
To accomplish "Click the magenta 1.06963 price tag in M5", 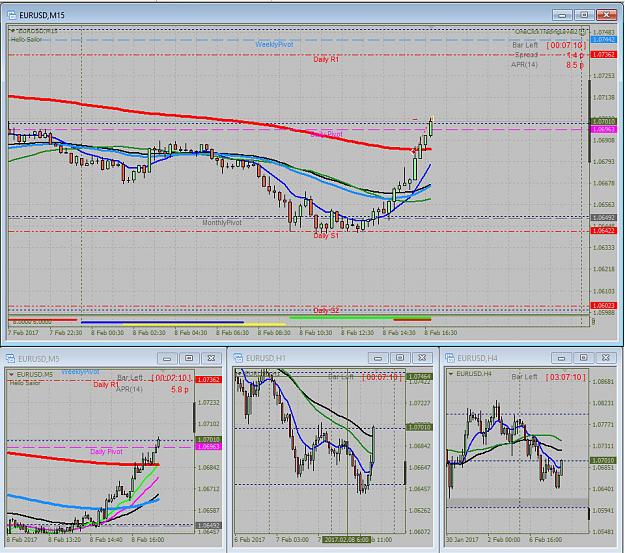I will point(209,447).
